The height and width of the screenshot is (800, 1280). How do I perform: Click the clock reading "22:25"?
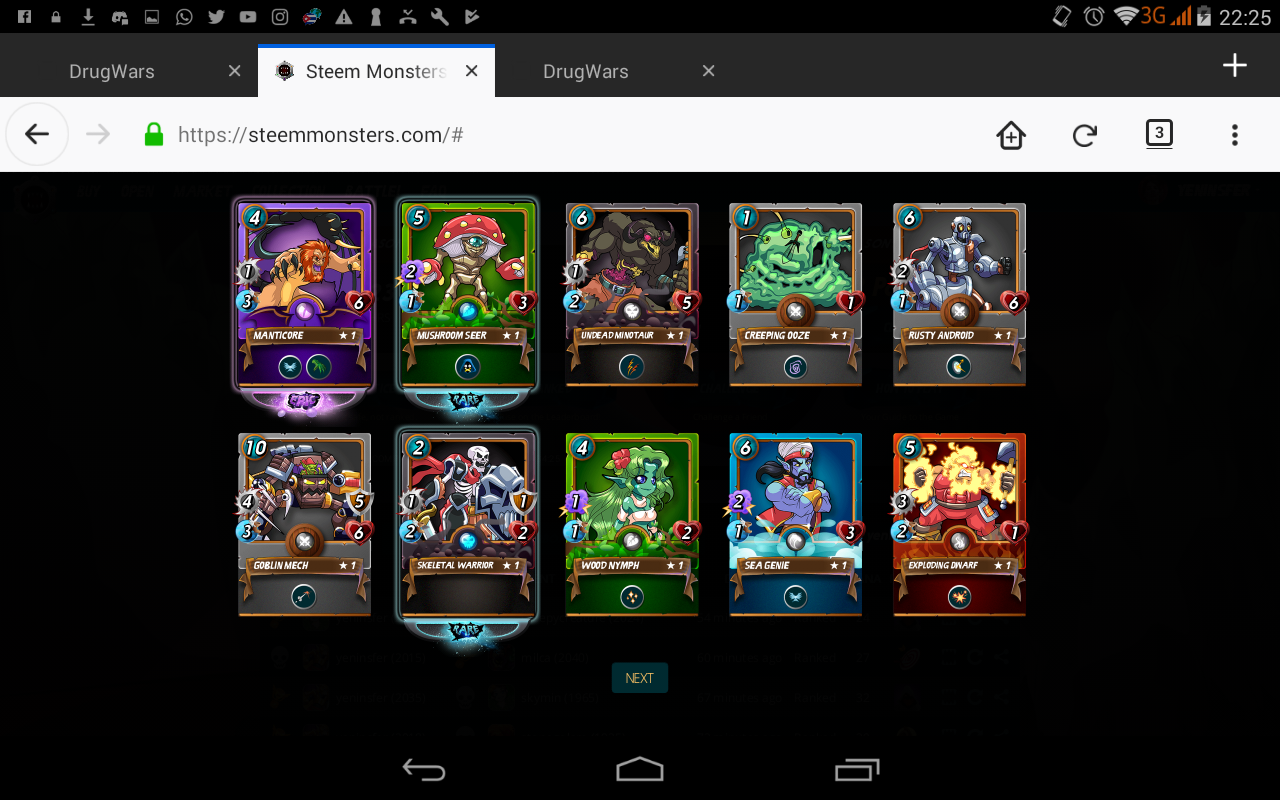pyautogui.click(x=1245, y=17)
